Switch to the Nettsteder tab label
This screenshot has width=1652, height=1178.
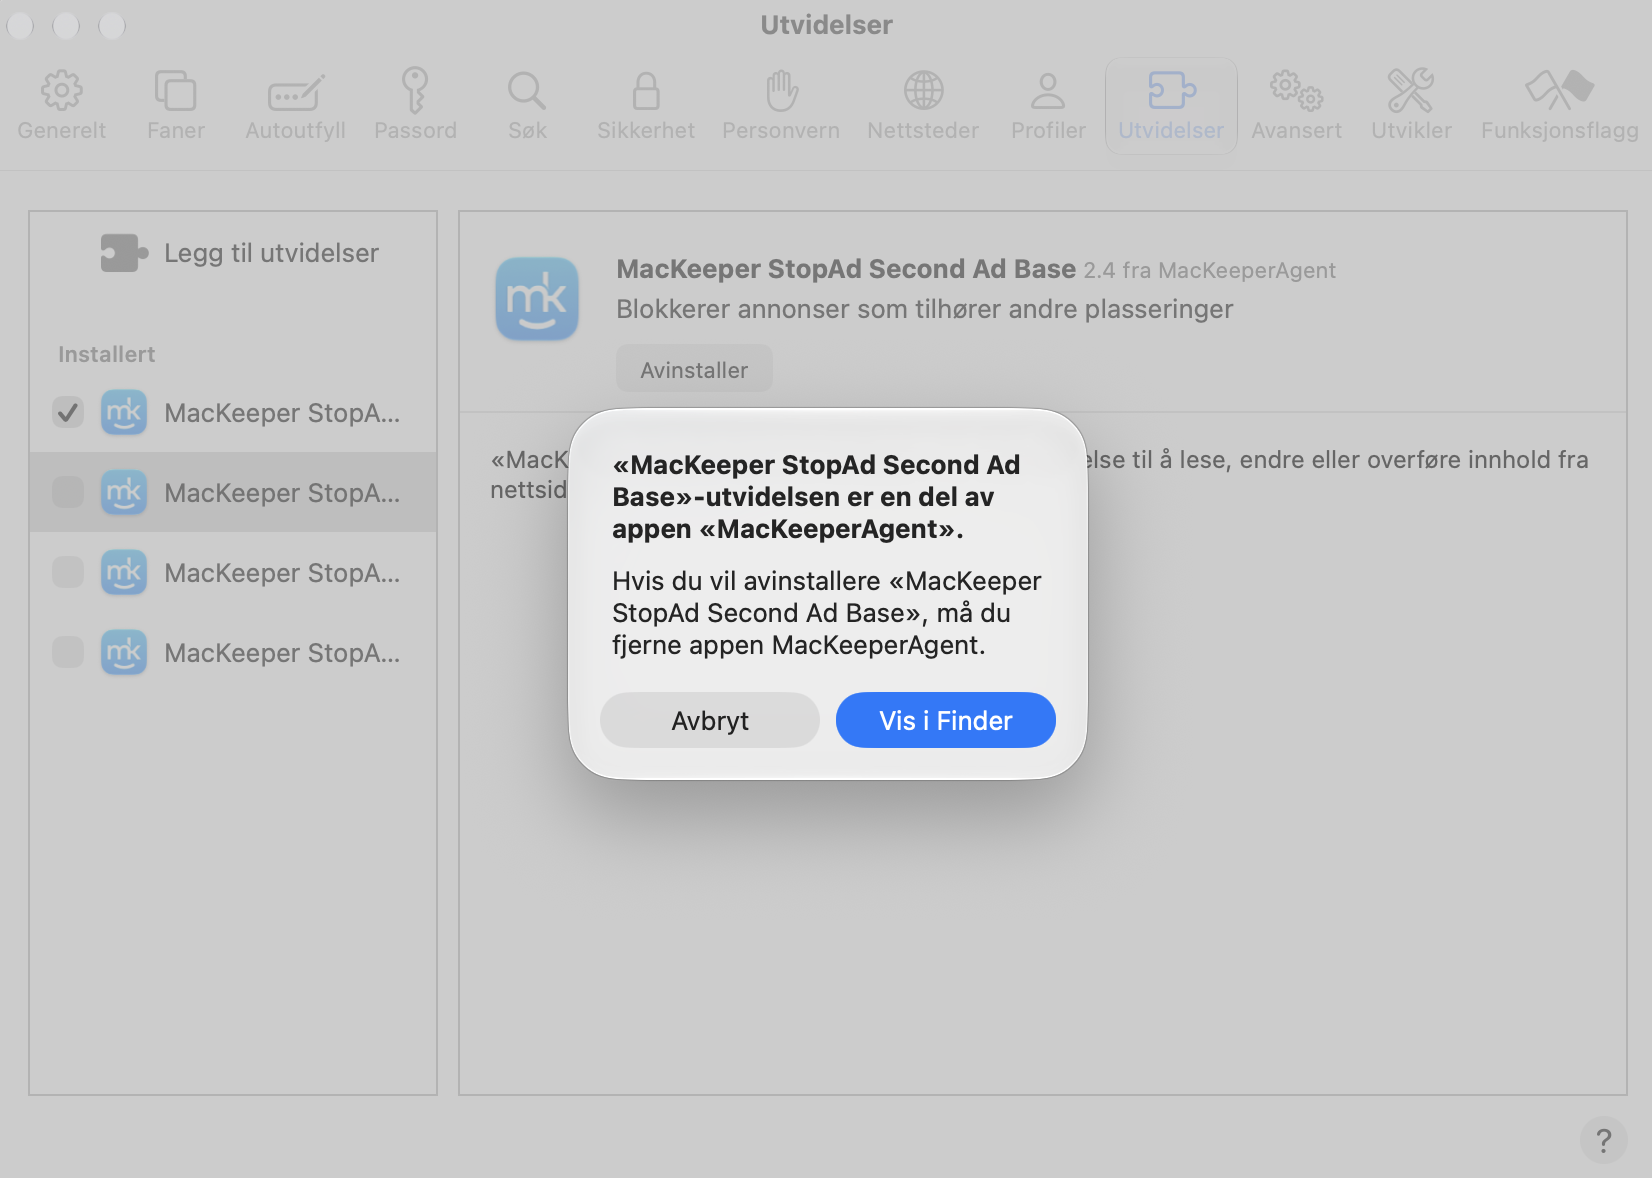tap(923, 131)
